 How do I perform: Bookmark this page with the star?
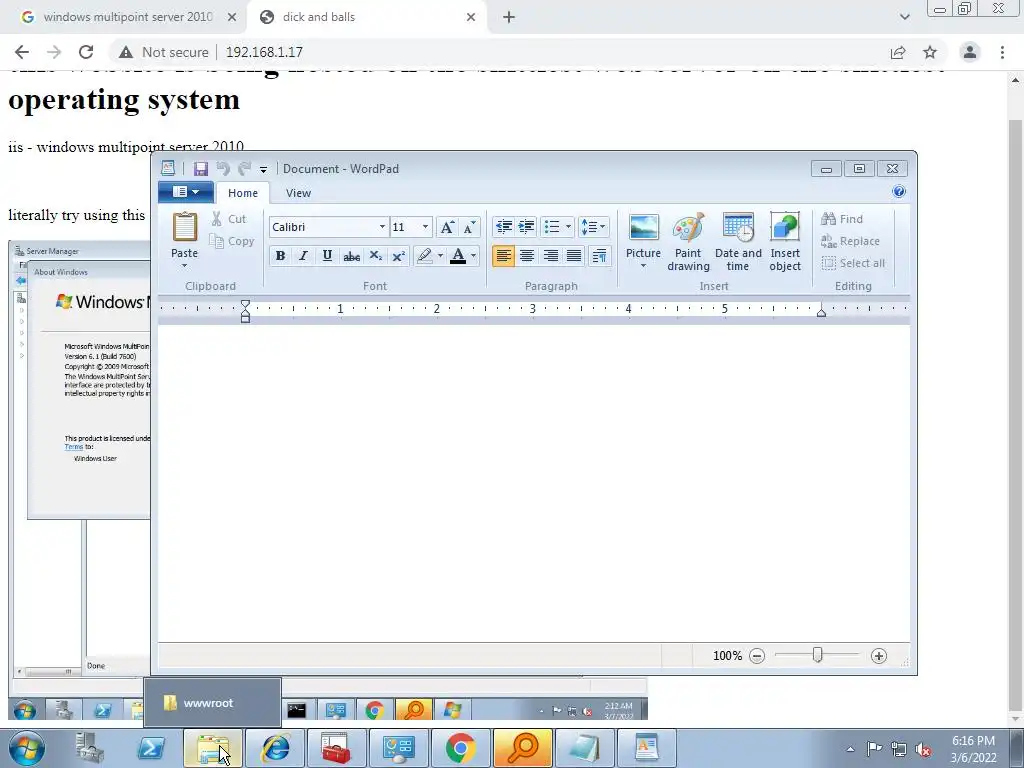[930, 52]
